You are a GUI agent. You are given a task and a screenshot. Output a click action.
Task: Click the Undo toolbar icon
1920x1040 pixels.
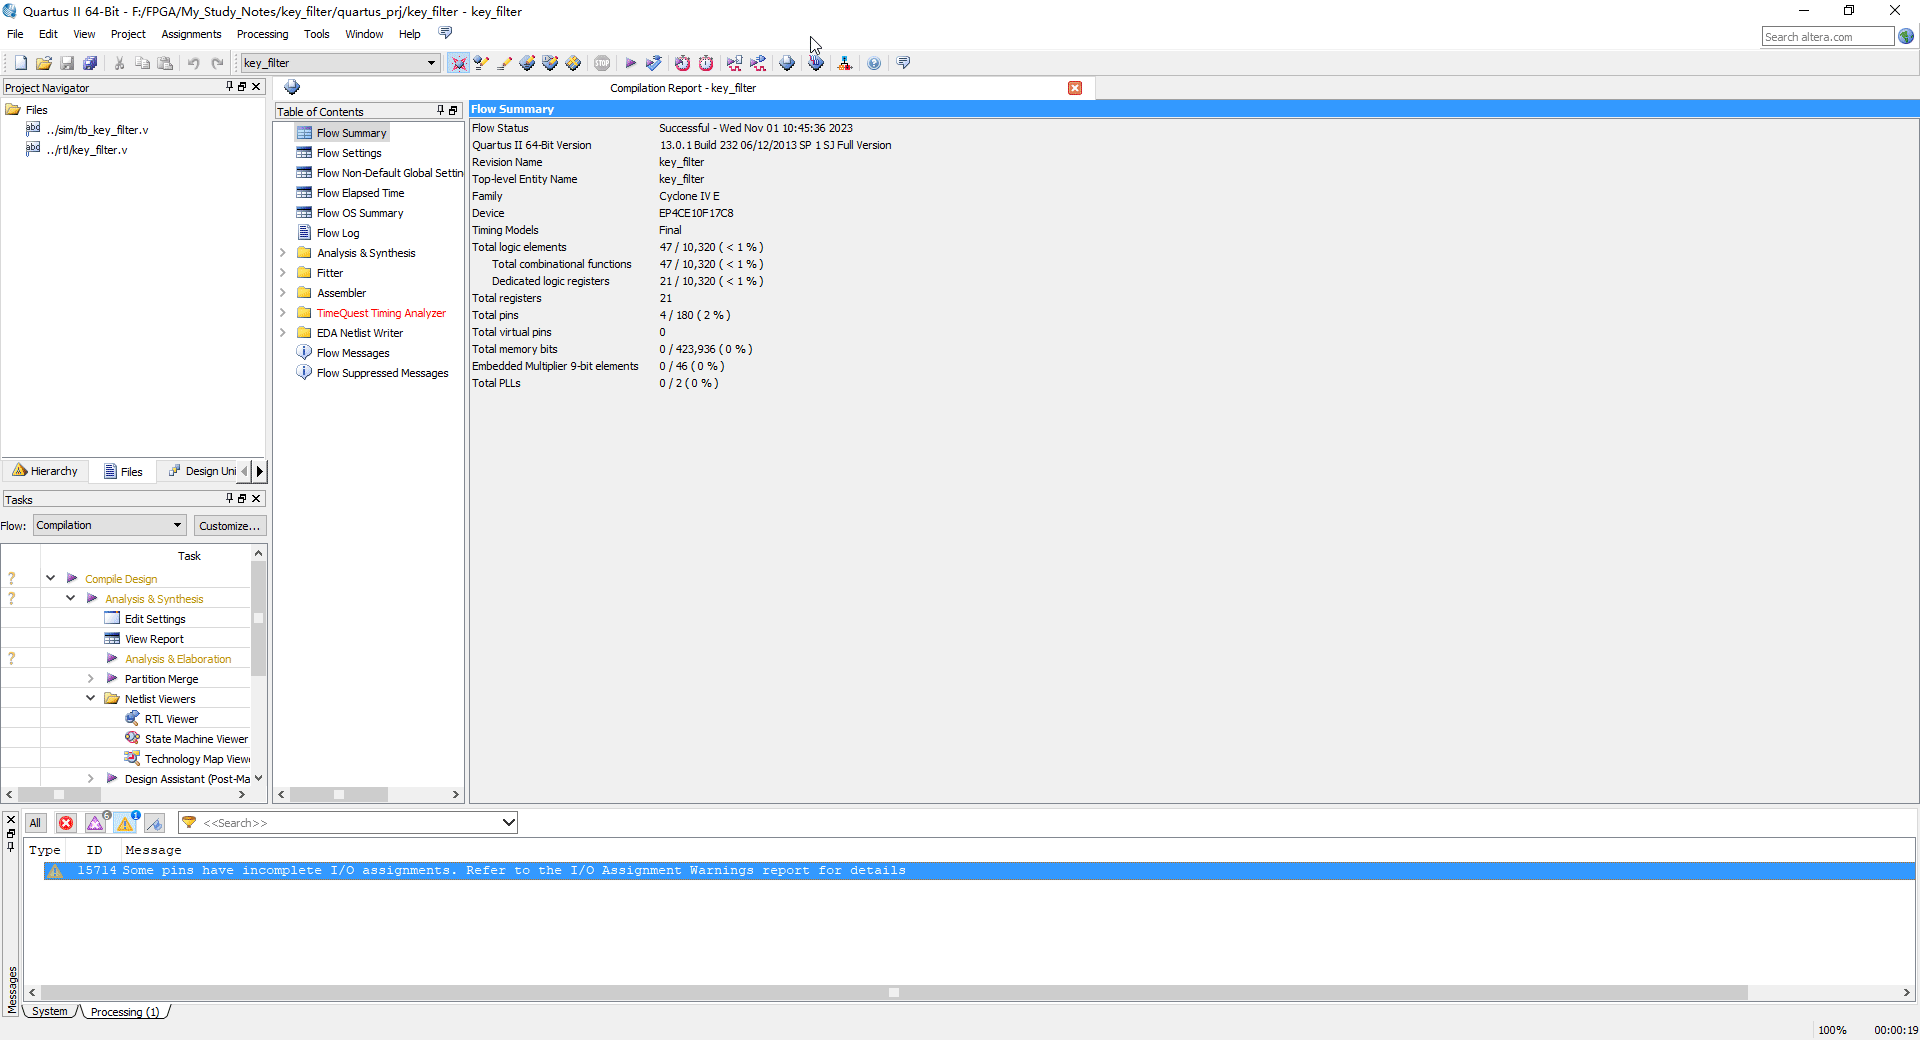[x=193, y=63]
